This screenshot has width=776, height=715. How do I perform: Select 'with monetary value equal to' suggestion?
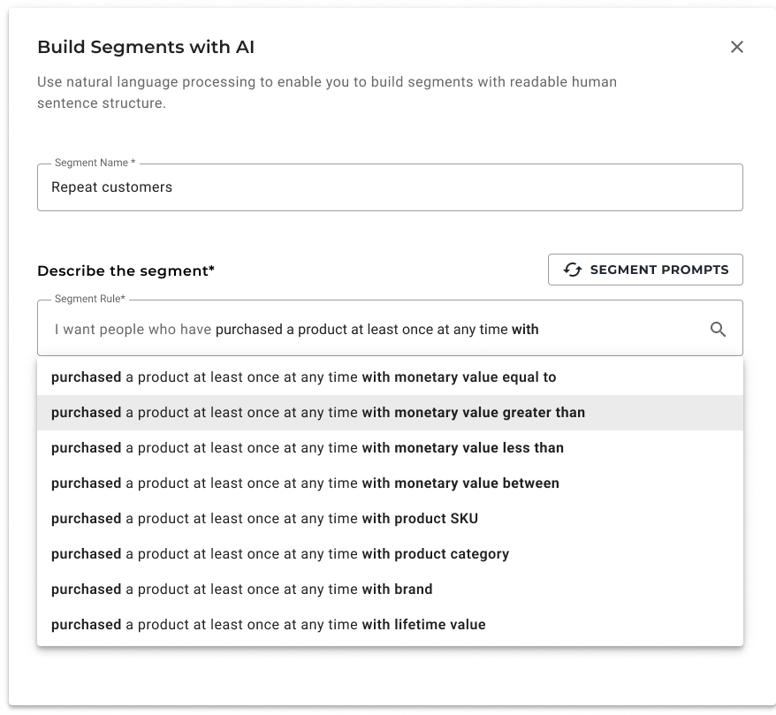pos(303,377)
